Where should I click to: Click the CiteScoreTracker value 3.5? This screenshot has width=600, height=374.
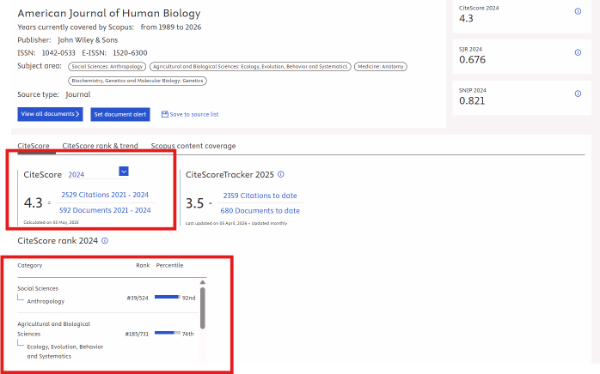[x=195, y=203]
